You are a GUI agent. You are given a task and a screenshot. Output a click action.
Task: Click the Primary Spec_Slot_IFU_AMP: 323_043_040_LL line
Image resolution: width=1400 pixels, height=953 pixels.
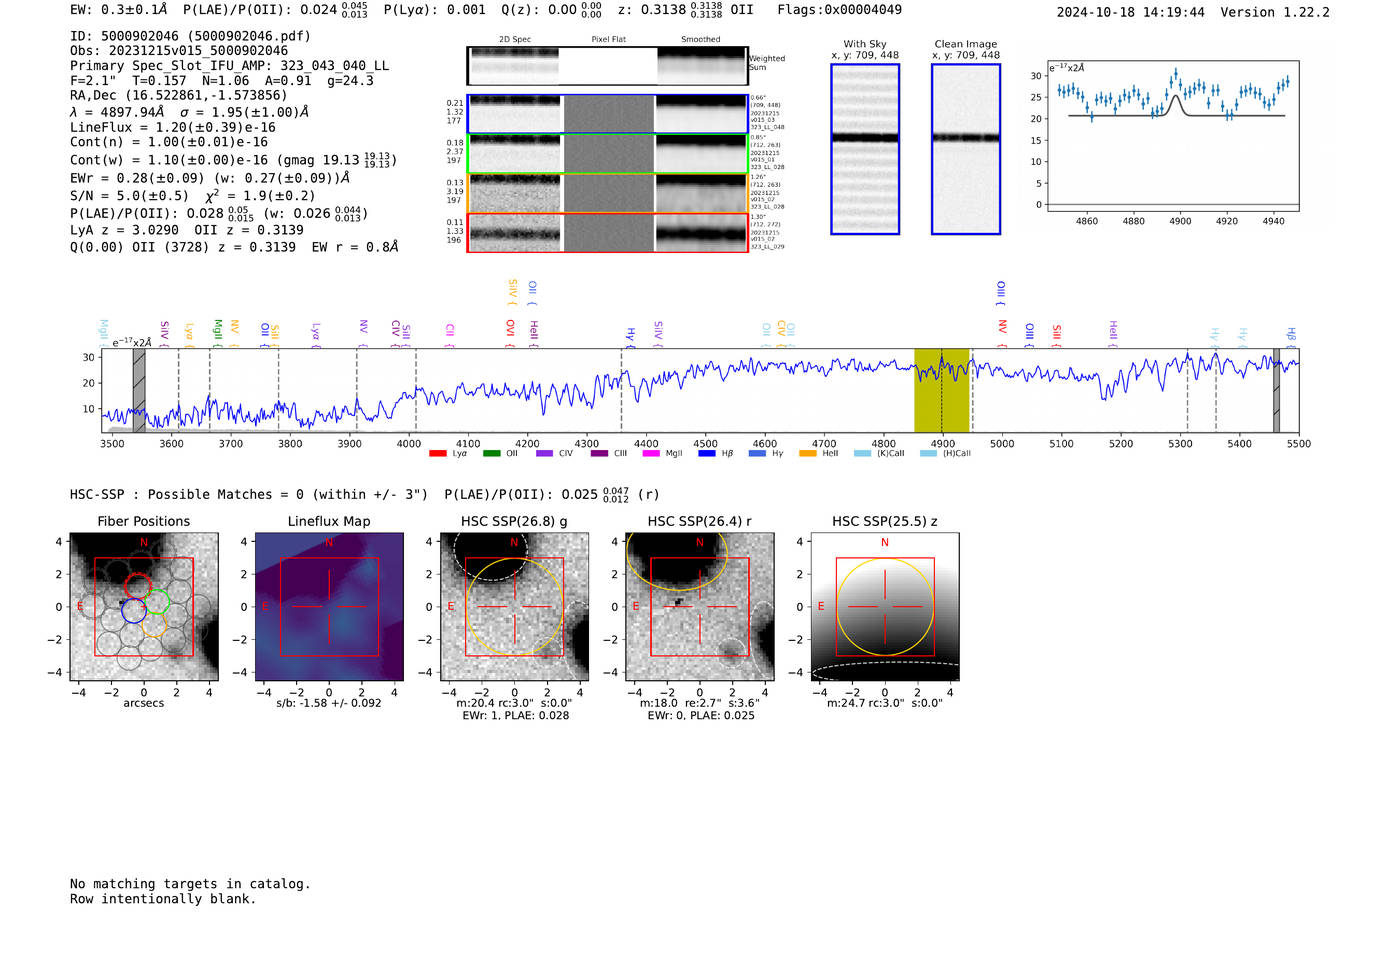point(229,66)
